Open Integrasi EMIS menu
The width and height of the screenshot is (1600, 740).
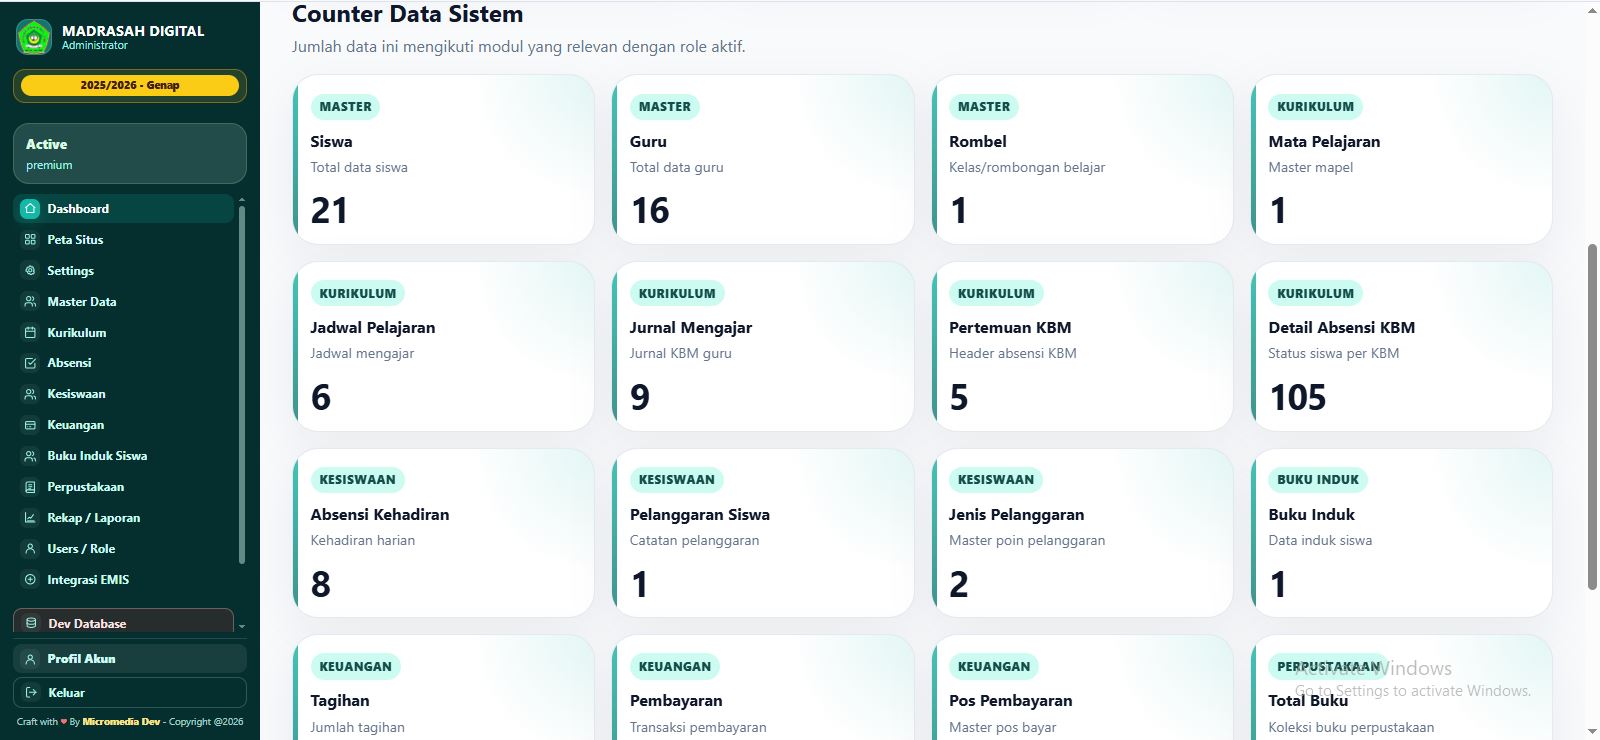point(124,580)
